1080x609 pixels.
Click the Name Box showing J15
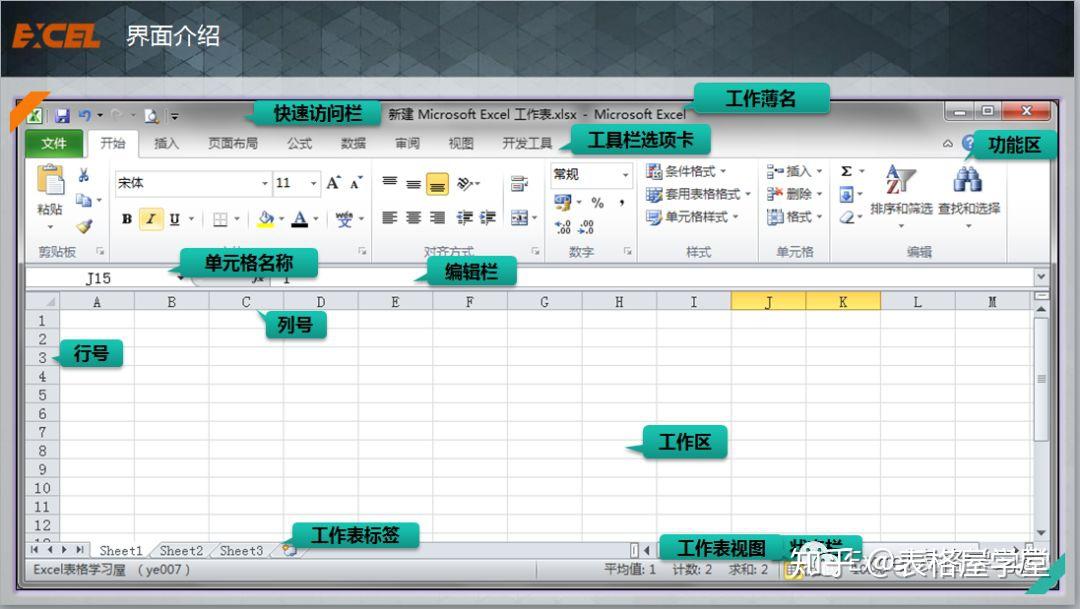point(100,278)
